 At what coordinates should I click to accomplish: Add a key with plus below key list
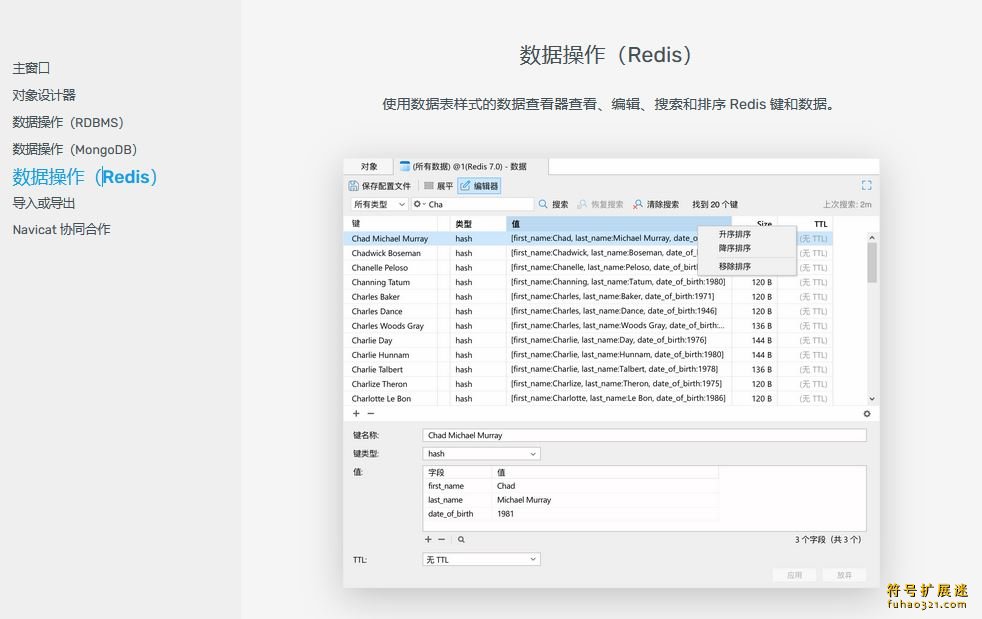356,414
